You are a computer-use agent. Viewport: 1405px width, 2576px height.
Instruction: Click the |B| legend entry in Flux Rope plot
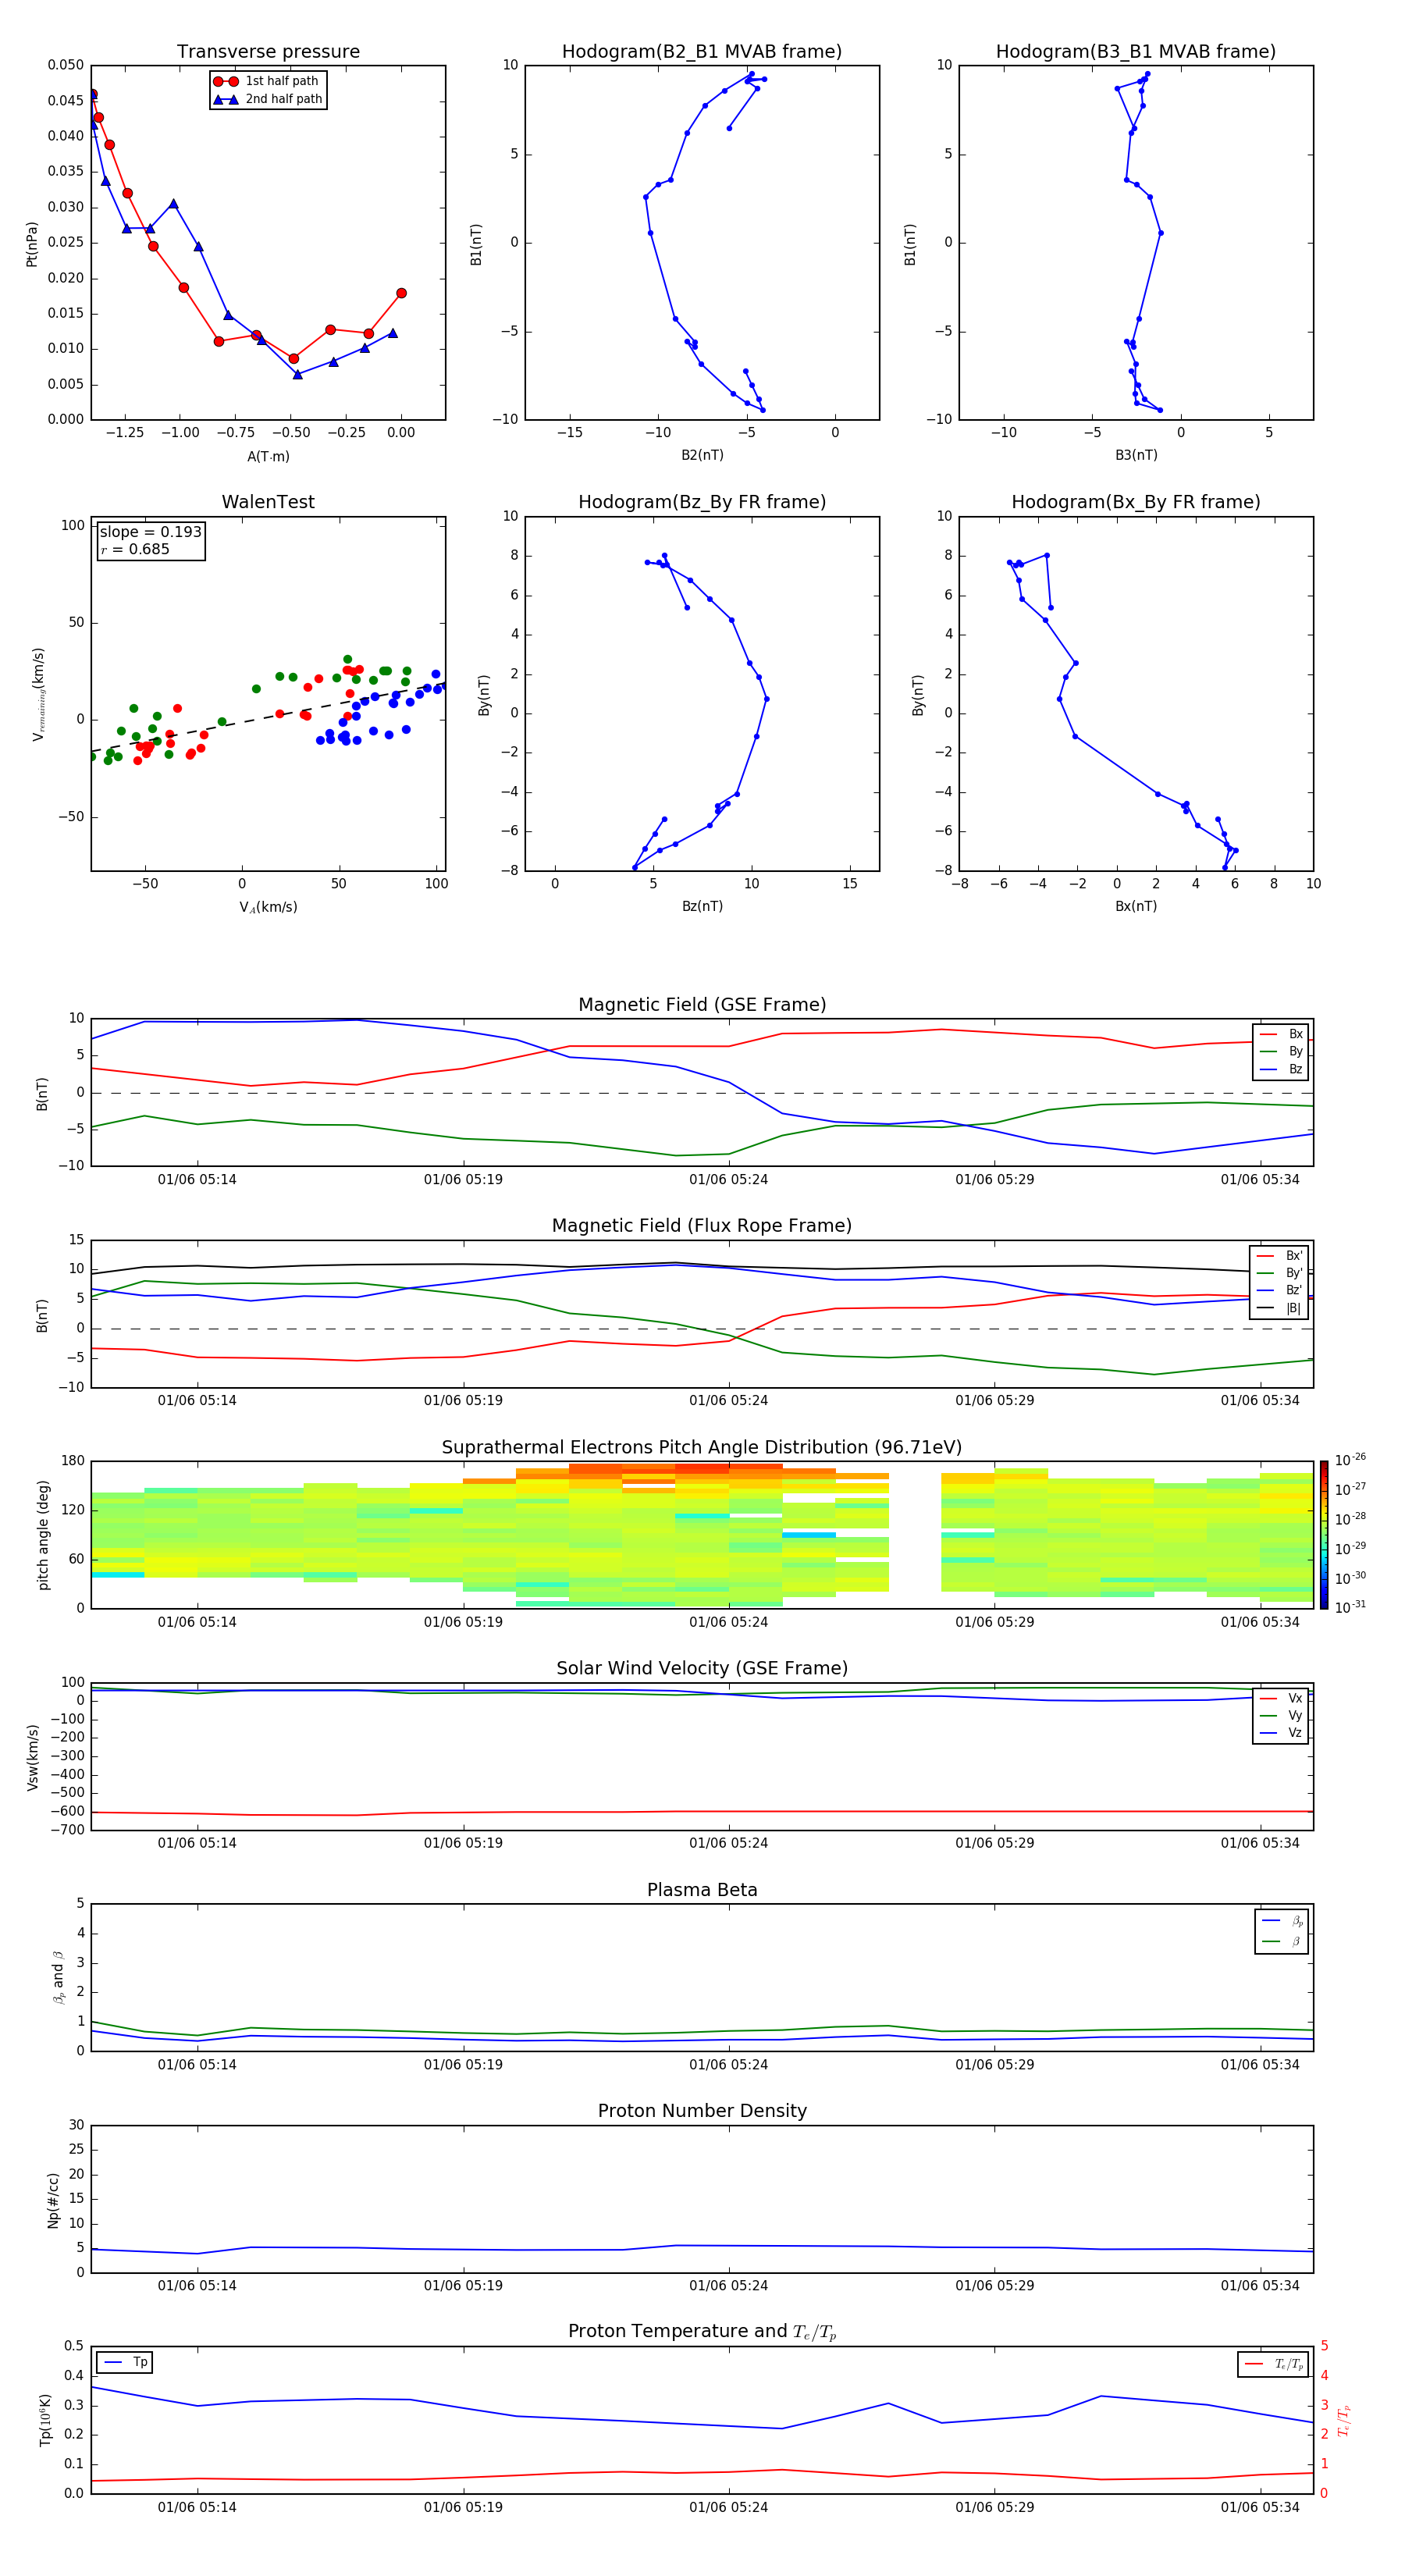pyautogui.click(x=1279, y=1308)
